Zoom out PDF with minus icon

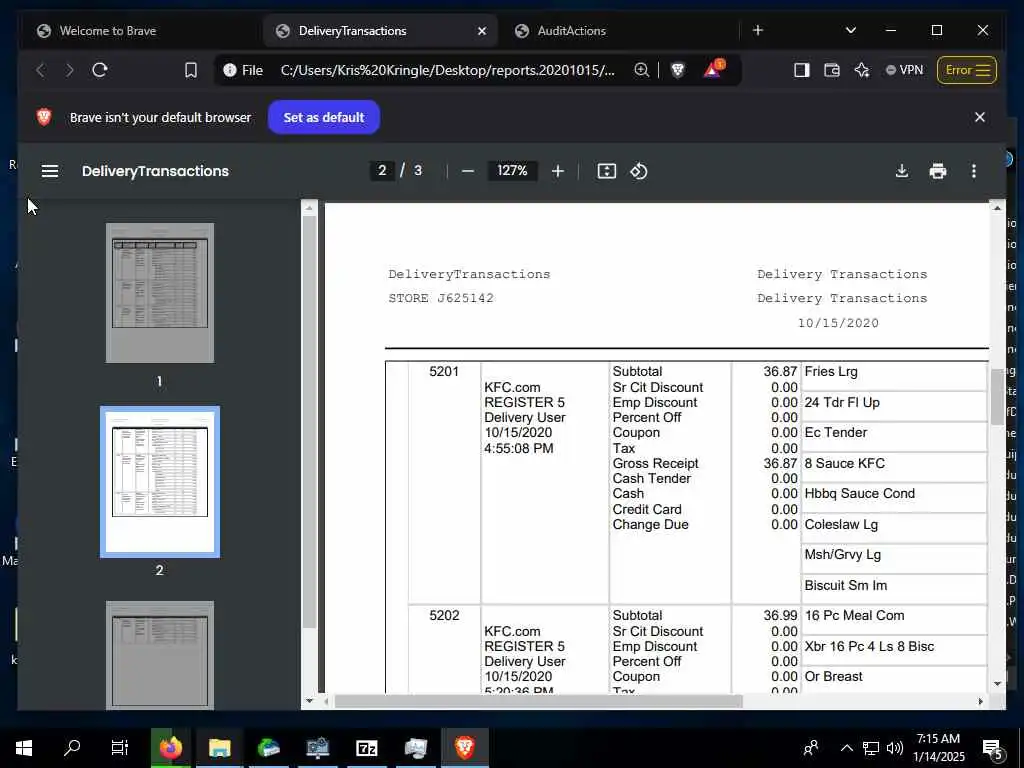tap(468, 171)
